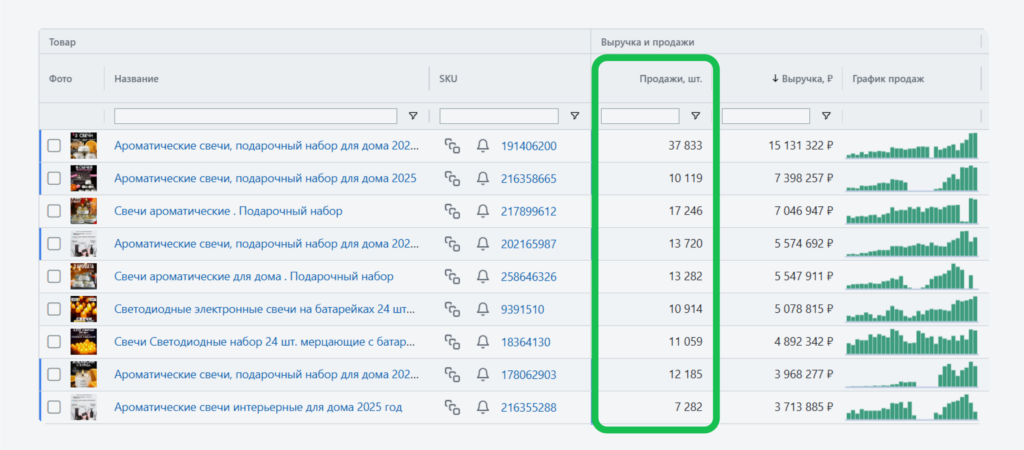Click copy icon next to SKU 191406200
1024x450 pixels.
pyautogui.click(x=452, y=146)
